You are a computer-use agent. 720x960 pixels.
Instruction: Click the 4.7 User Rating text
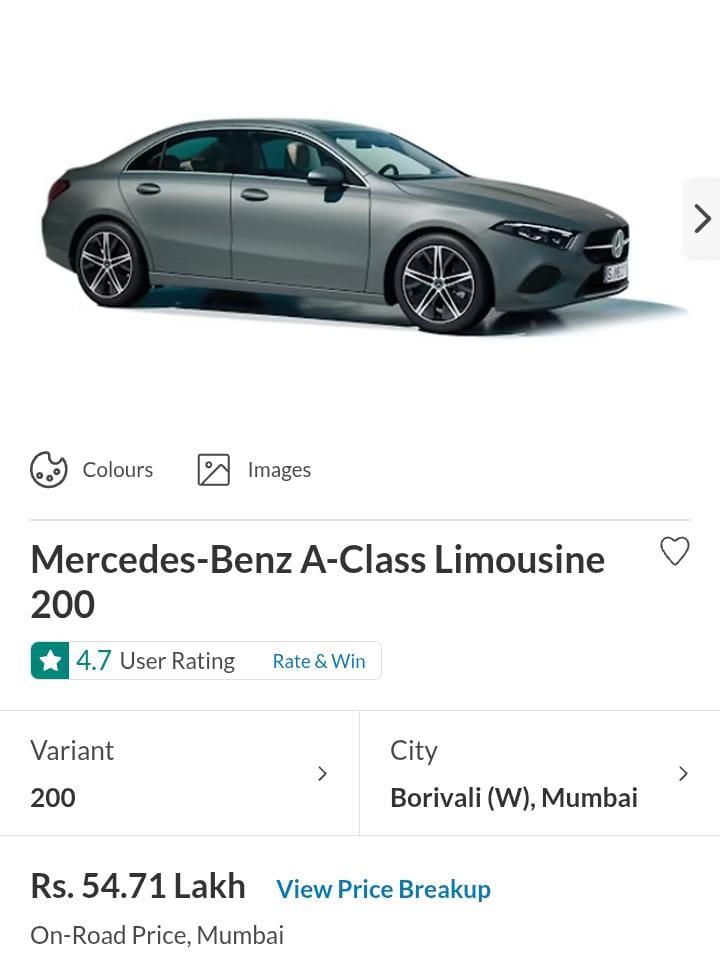pos(156,661)
